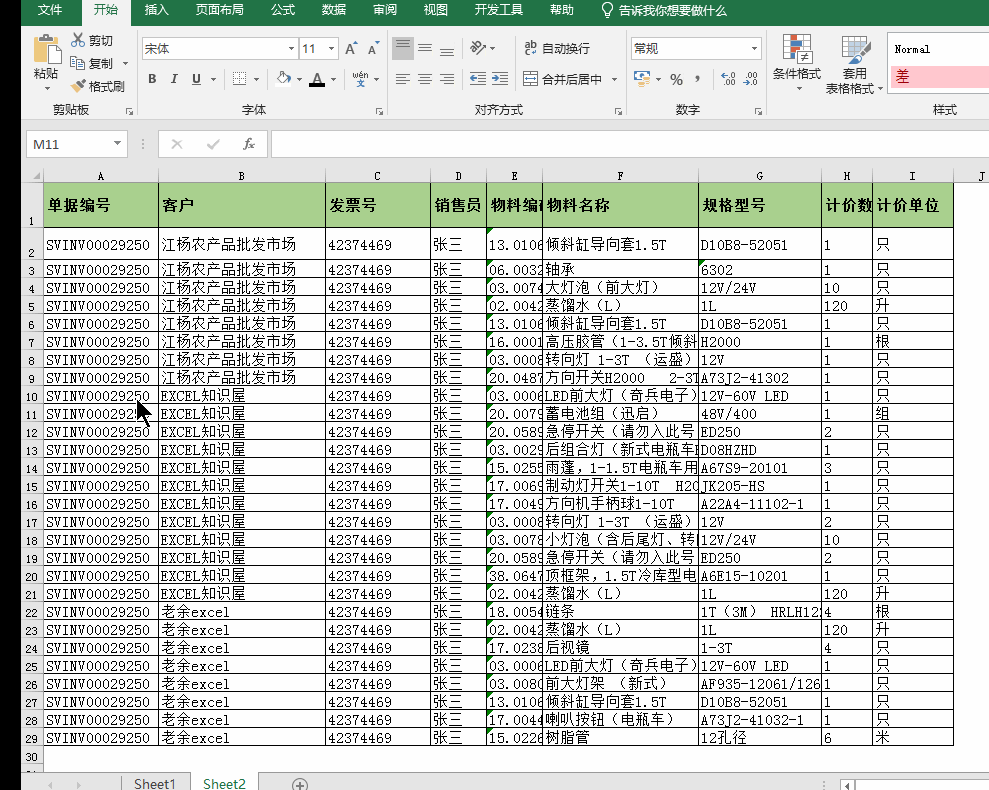
Task: Select the row 15 header
Action: click(x=32, y=486)
